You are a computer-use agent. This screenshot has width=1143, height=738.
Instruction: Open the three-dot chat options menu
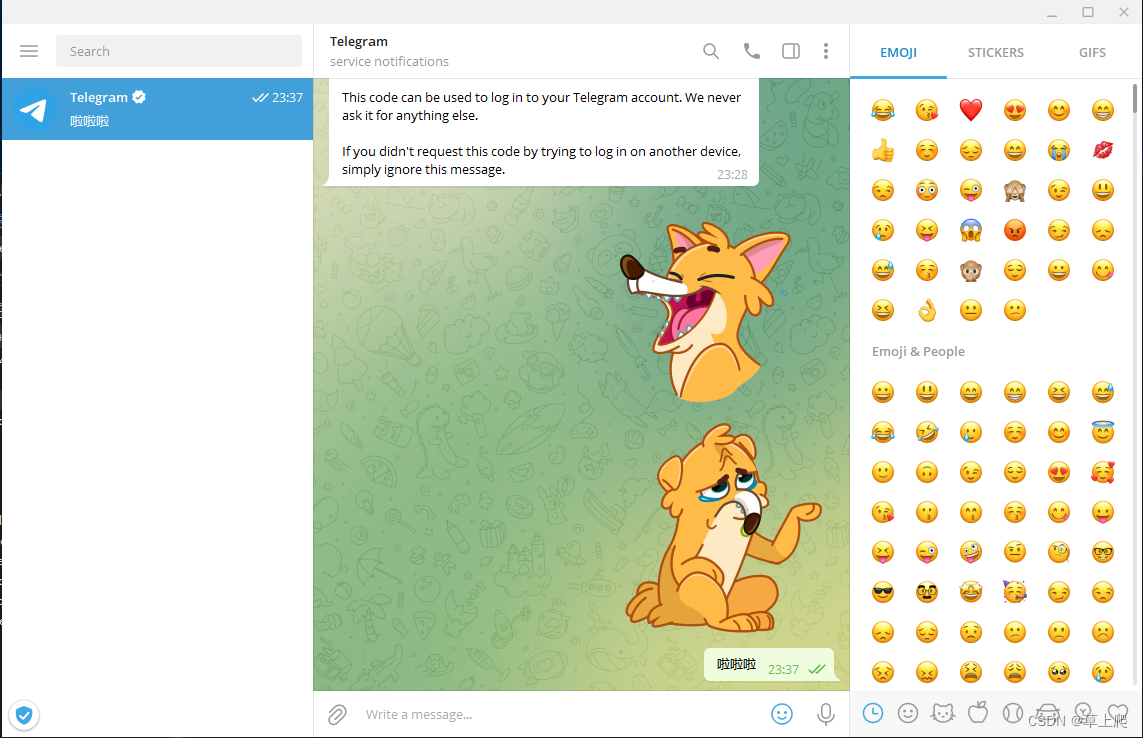(x=826, y=51)
